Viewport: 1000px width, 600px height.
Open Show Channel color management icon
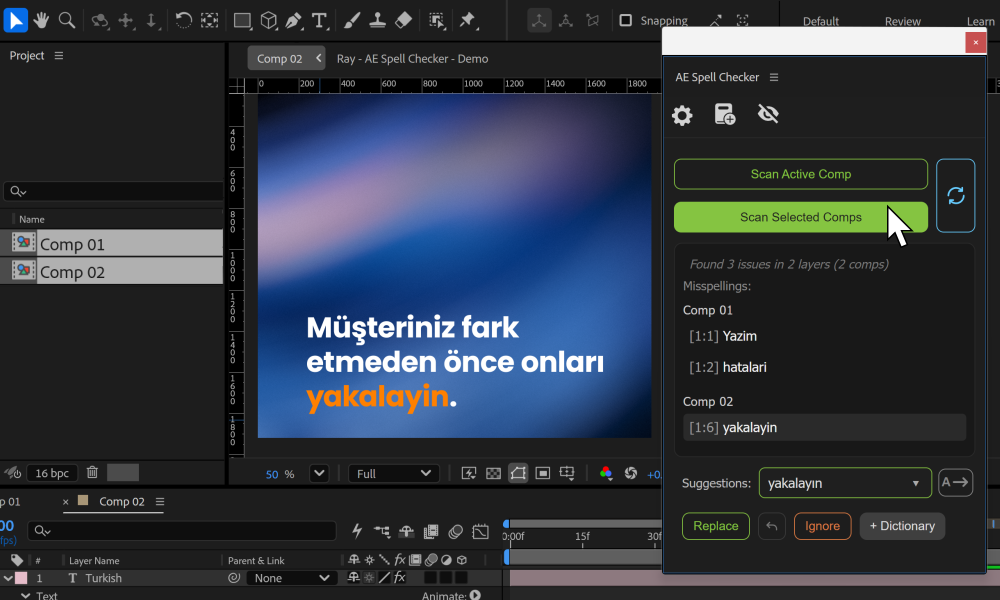(x=606, y=473)
